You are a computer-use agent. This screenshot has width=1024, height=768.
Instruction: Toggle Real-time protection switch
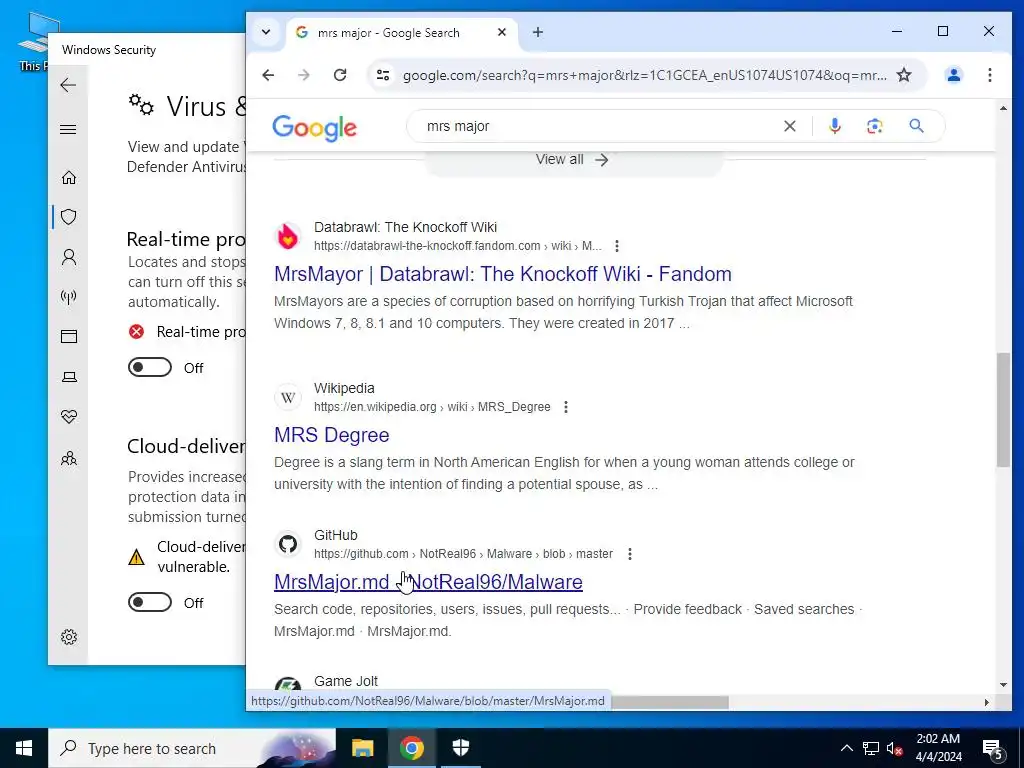click(150, 367)
